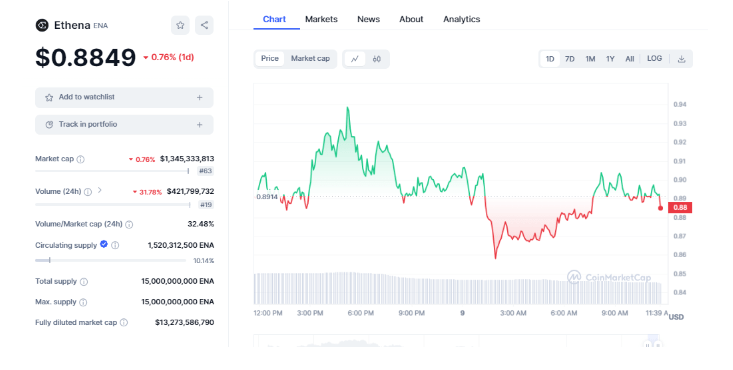Open the Total supply info icon
Viewport: 733px width, 370px height.
84,282
